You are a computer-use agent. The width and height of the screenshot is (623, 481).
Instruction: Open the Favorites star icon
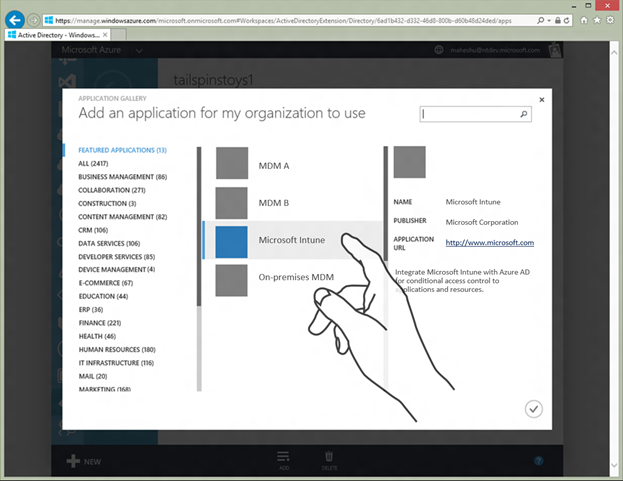(x=597, y=20)
